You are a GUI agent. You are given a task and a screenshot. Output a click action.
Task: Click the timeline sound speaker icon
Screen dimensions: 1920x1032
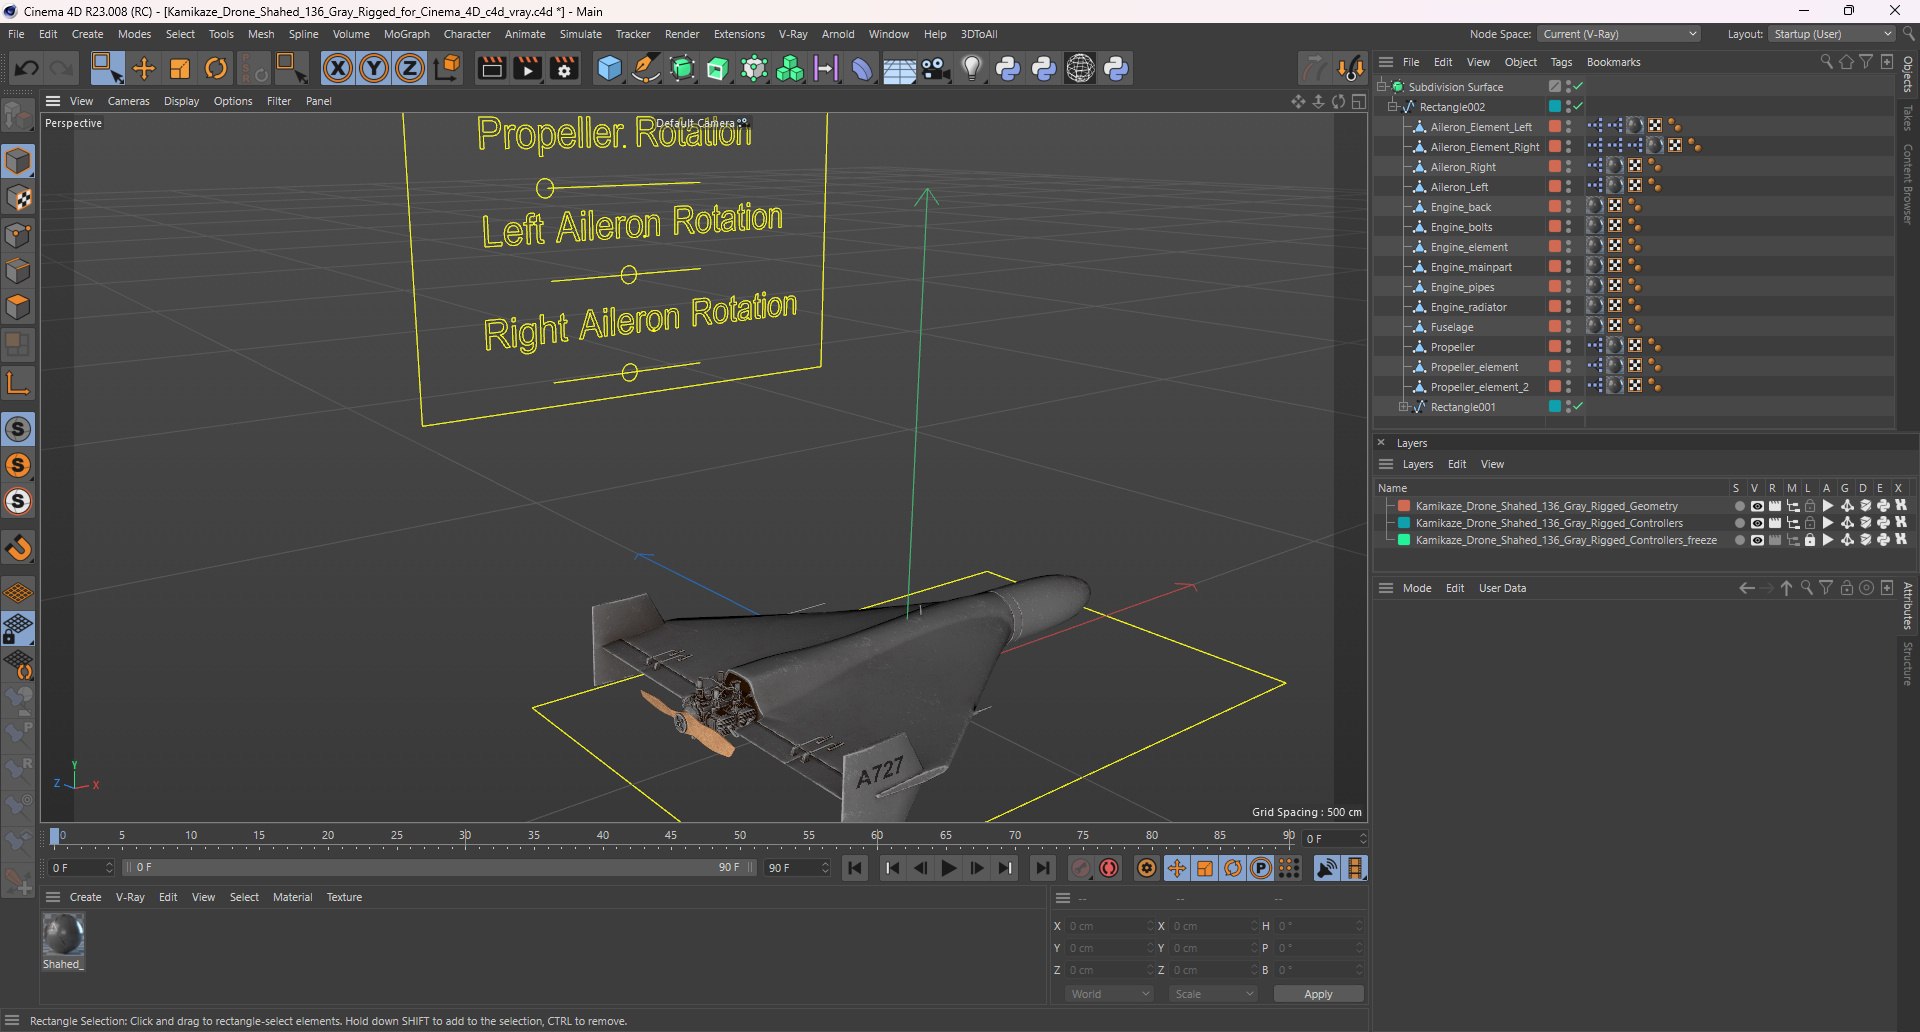pyautogui.click(x=1327, y=868)
